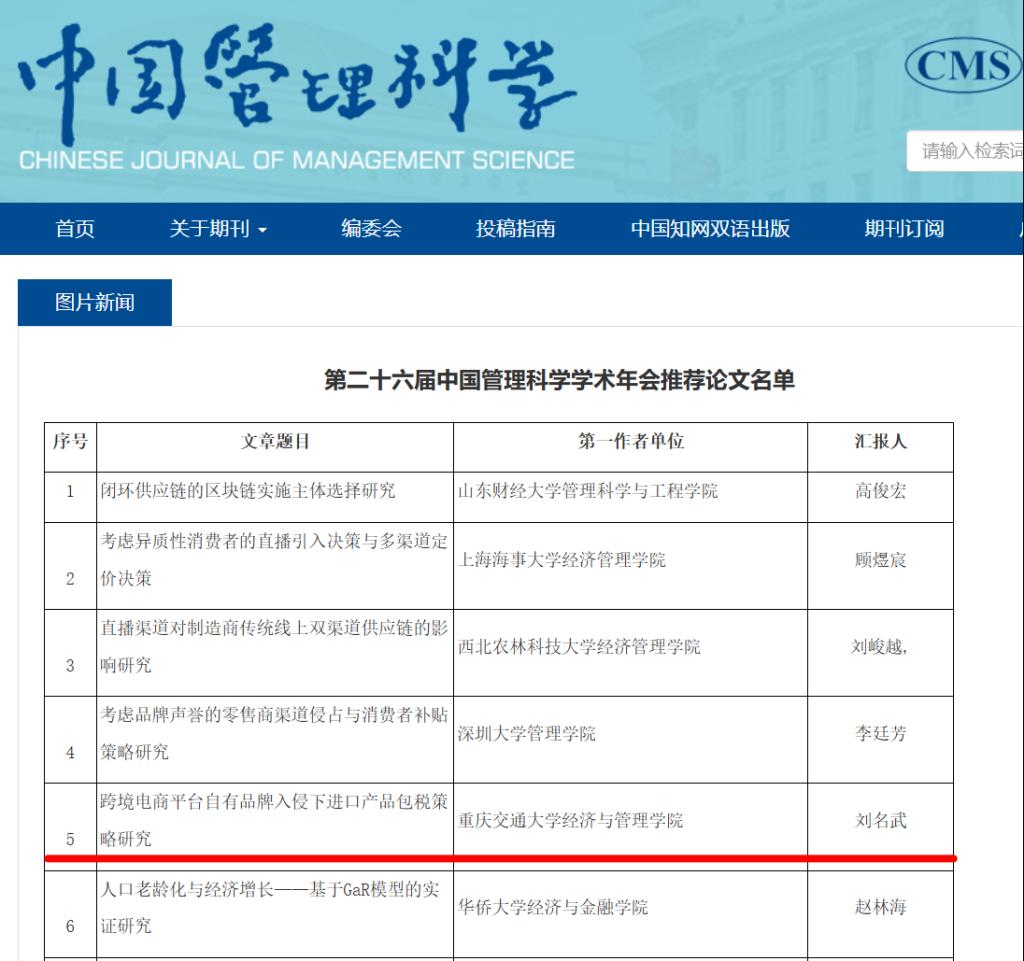The height and width of the screenshot is (961, 1024).
Task: Open the 首页 home menu item
Action: (75, 229)
